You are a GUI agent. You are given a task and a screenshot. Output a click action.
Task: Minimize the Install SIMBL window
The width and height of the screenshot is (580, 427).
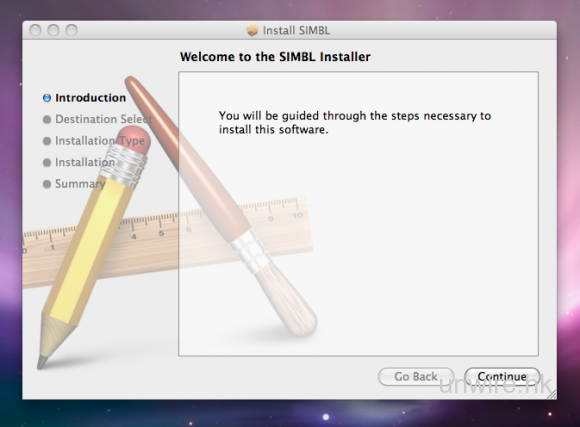pos(53,30)
